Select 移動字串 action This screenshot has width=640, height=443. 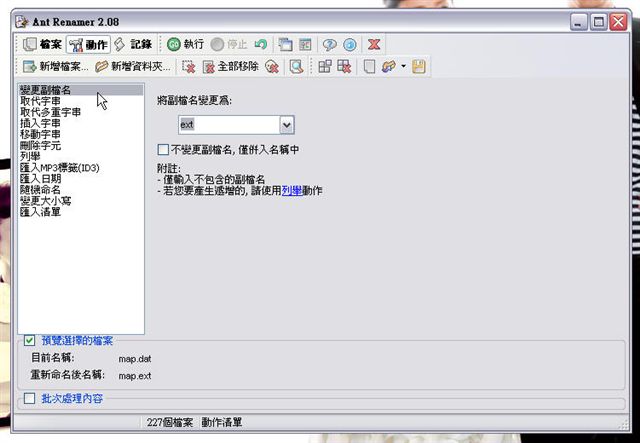81,134
